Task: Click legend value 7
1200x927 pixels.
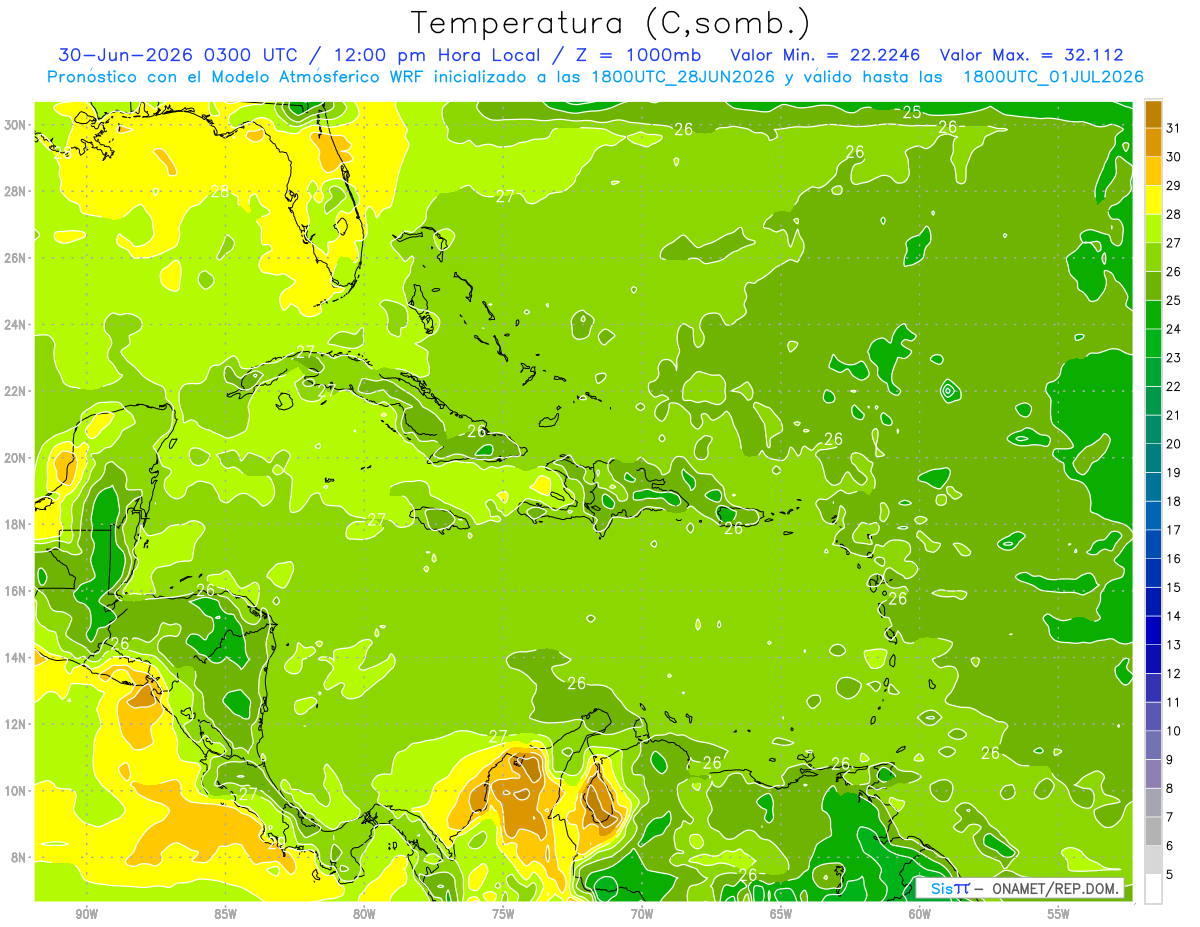Action: click(1170, 817)
